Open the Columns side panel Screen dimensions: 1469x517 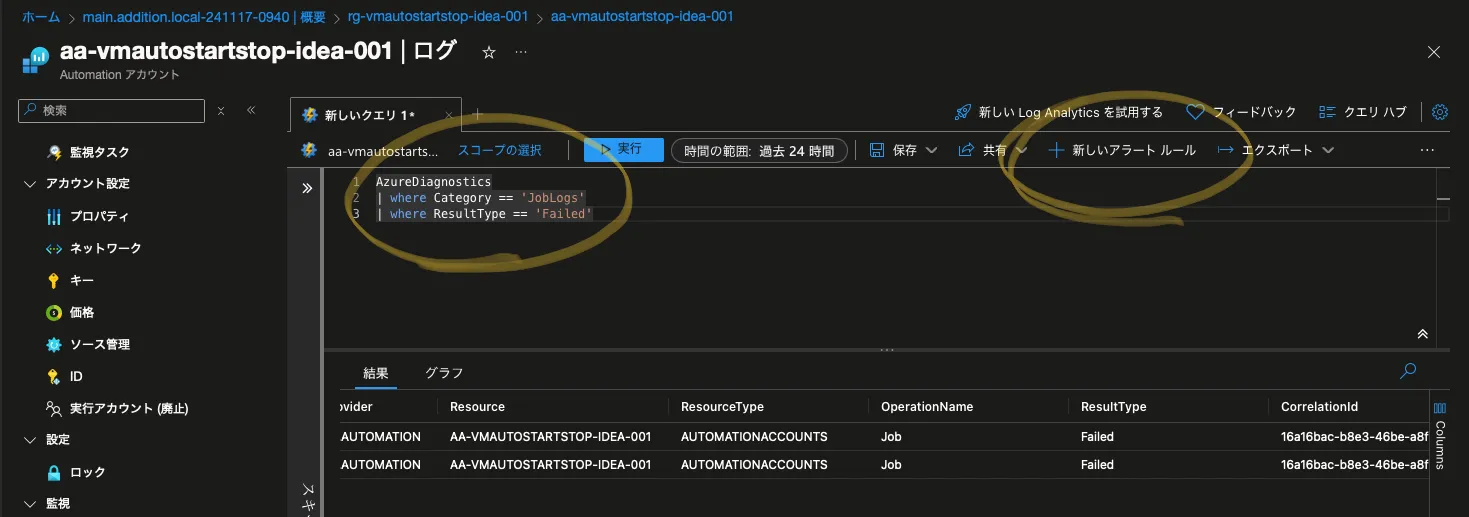[x=1440, y=435]
